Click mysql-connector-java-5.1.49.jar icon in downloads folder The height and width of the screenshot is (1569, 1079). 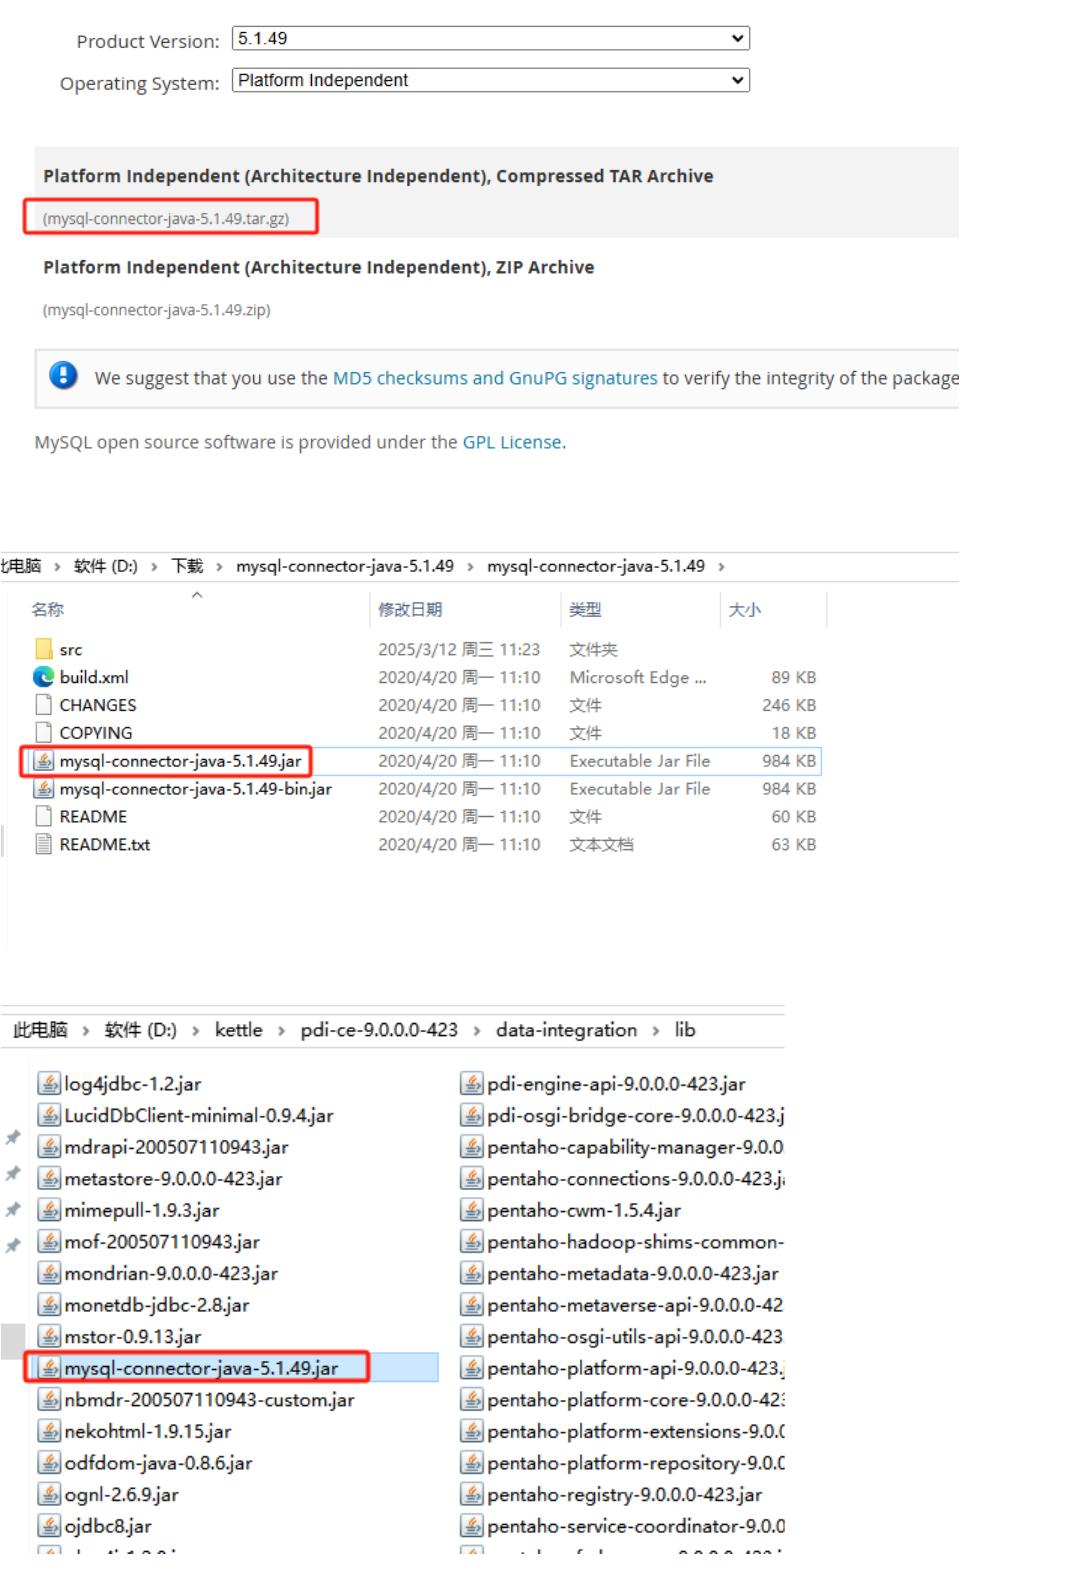pyautogui.click(x=43, y=761)
